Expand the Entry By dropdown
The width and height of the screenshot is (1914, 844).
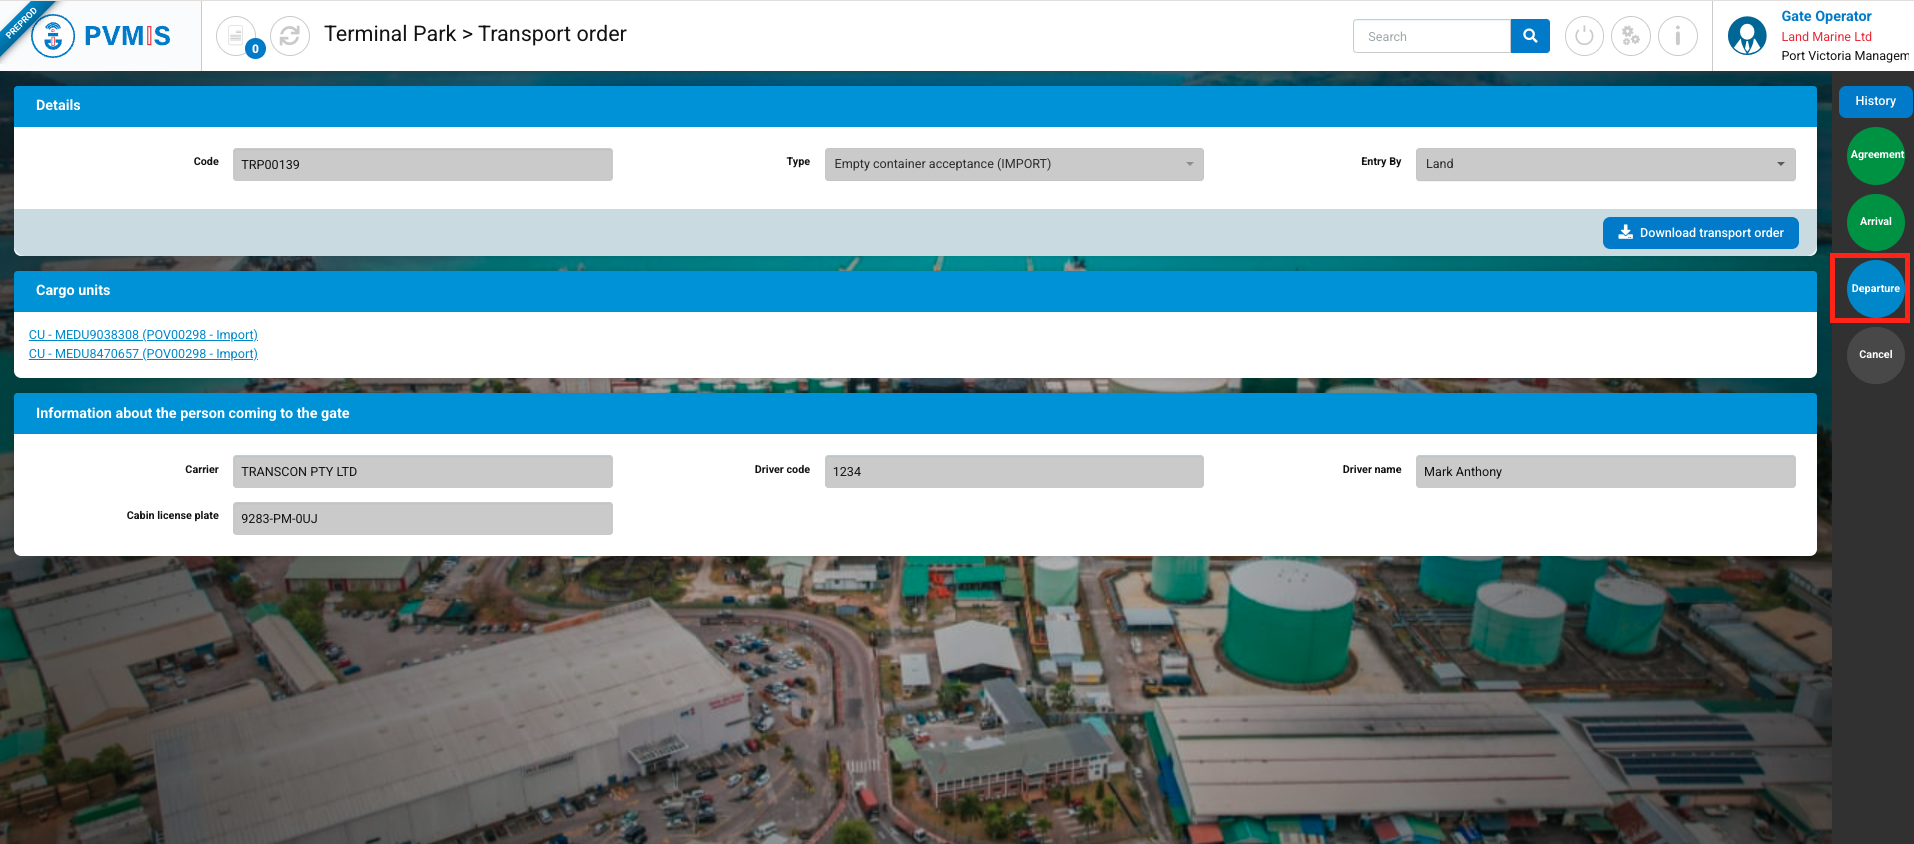point(1605,164)
